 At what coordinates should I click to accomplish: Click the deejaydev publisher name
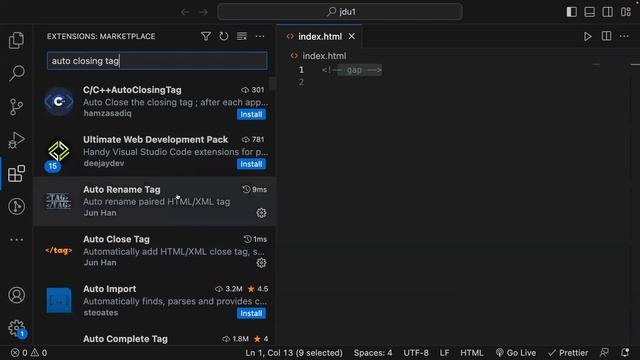[104, 163]
